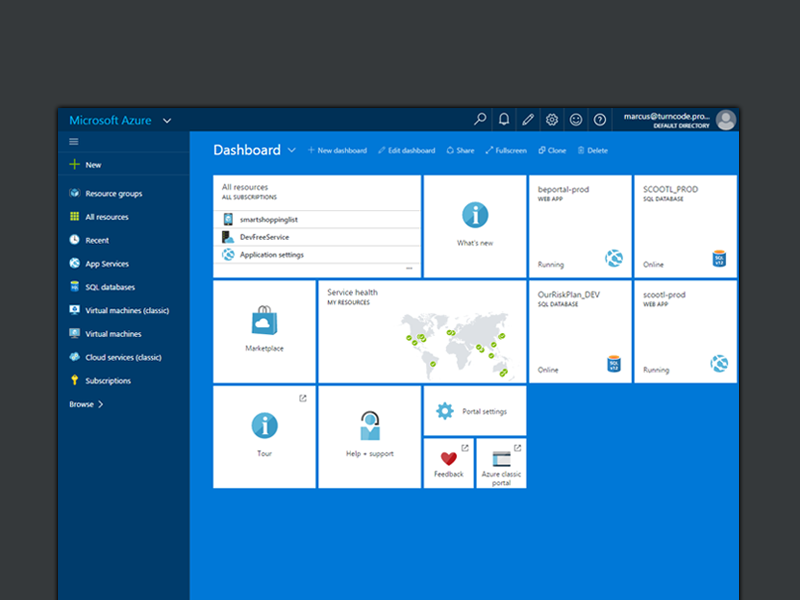The height and width of the screenshot is (600, 800).
Task: Select Virtual machines in sidebar
Action: point(113,334)
